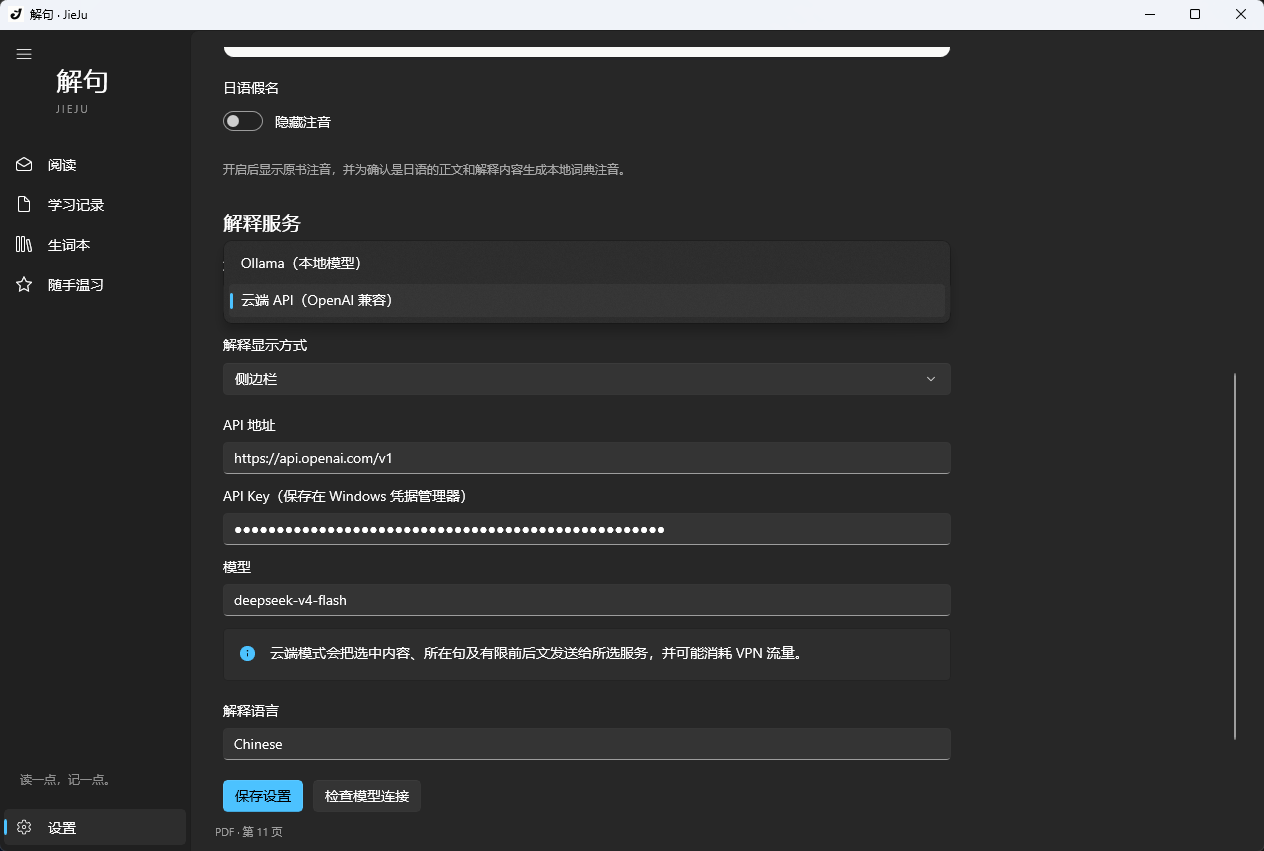Close the JieJu window
This screenshot has height=851, width=1264.
point(1241,14)
